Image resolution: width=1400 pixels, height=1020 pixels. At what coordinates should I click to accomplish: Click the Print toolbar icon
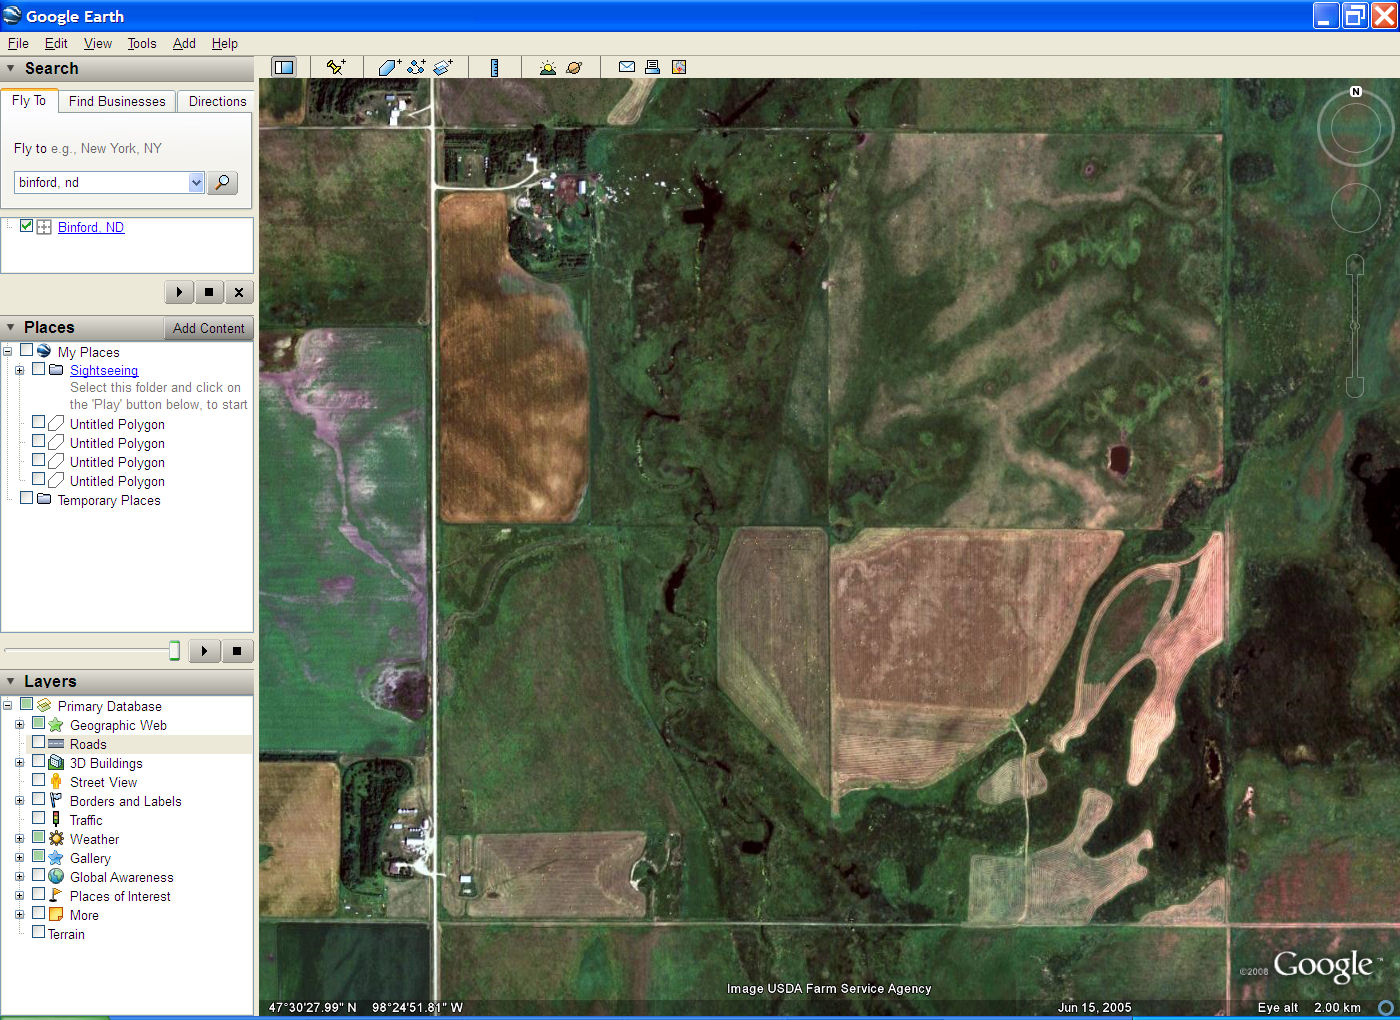[x=652, y=67]
